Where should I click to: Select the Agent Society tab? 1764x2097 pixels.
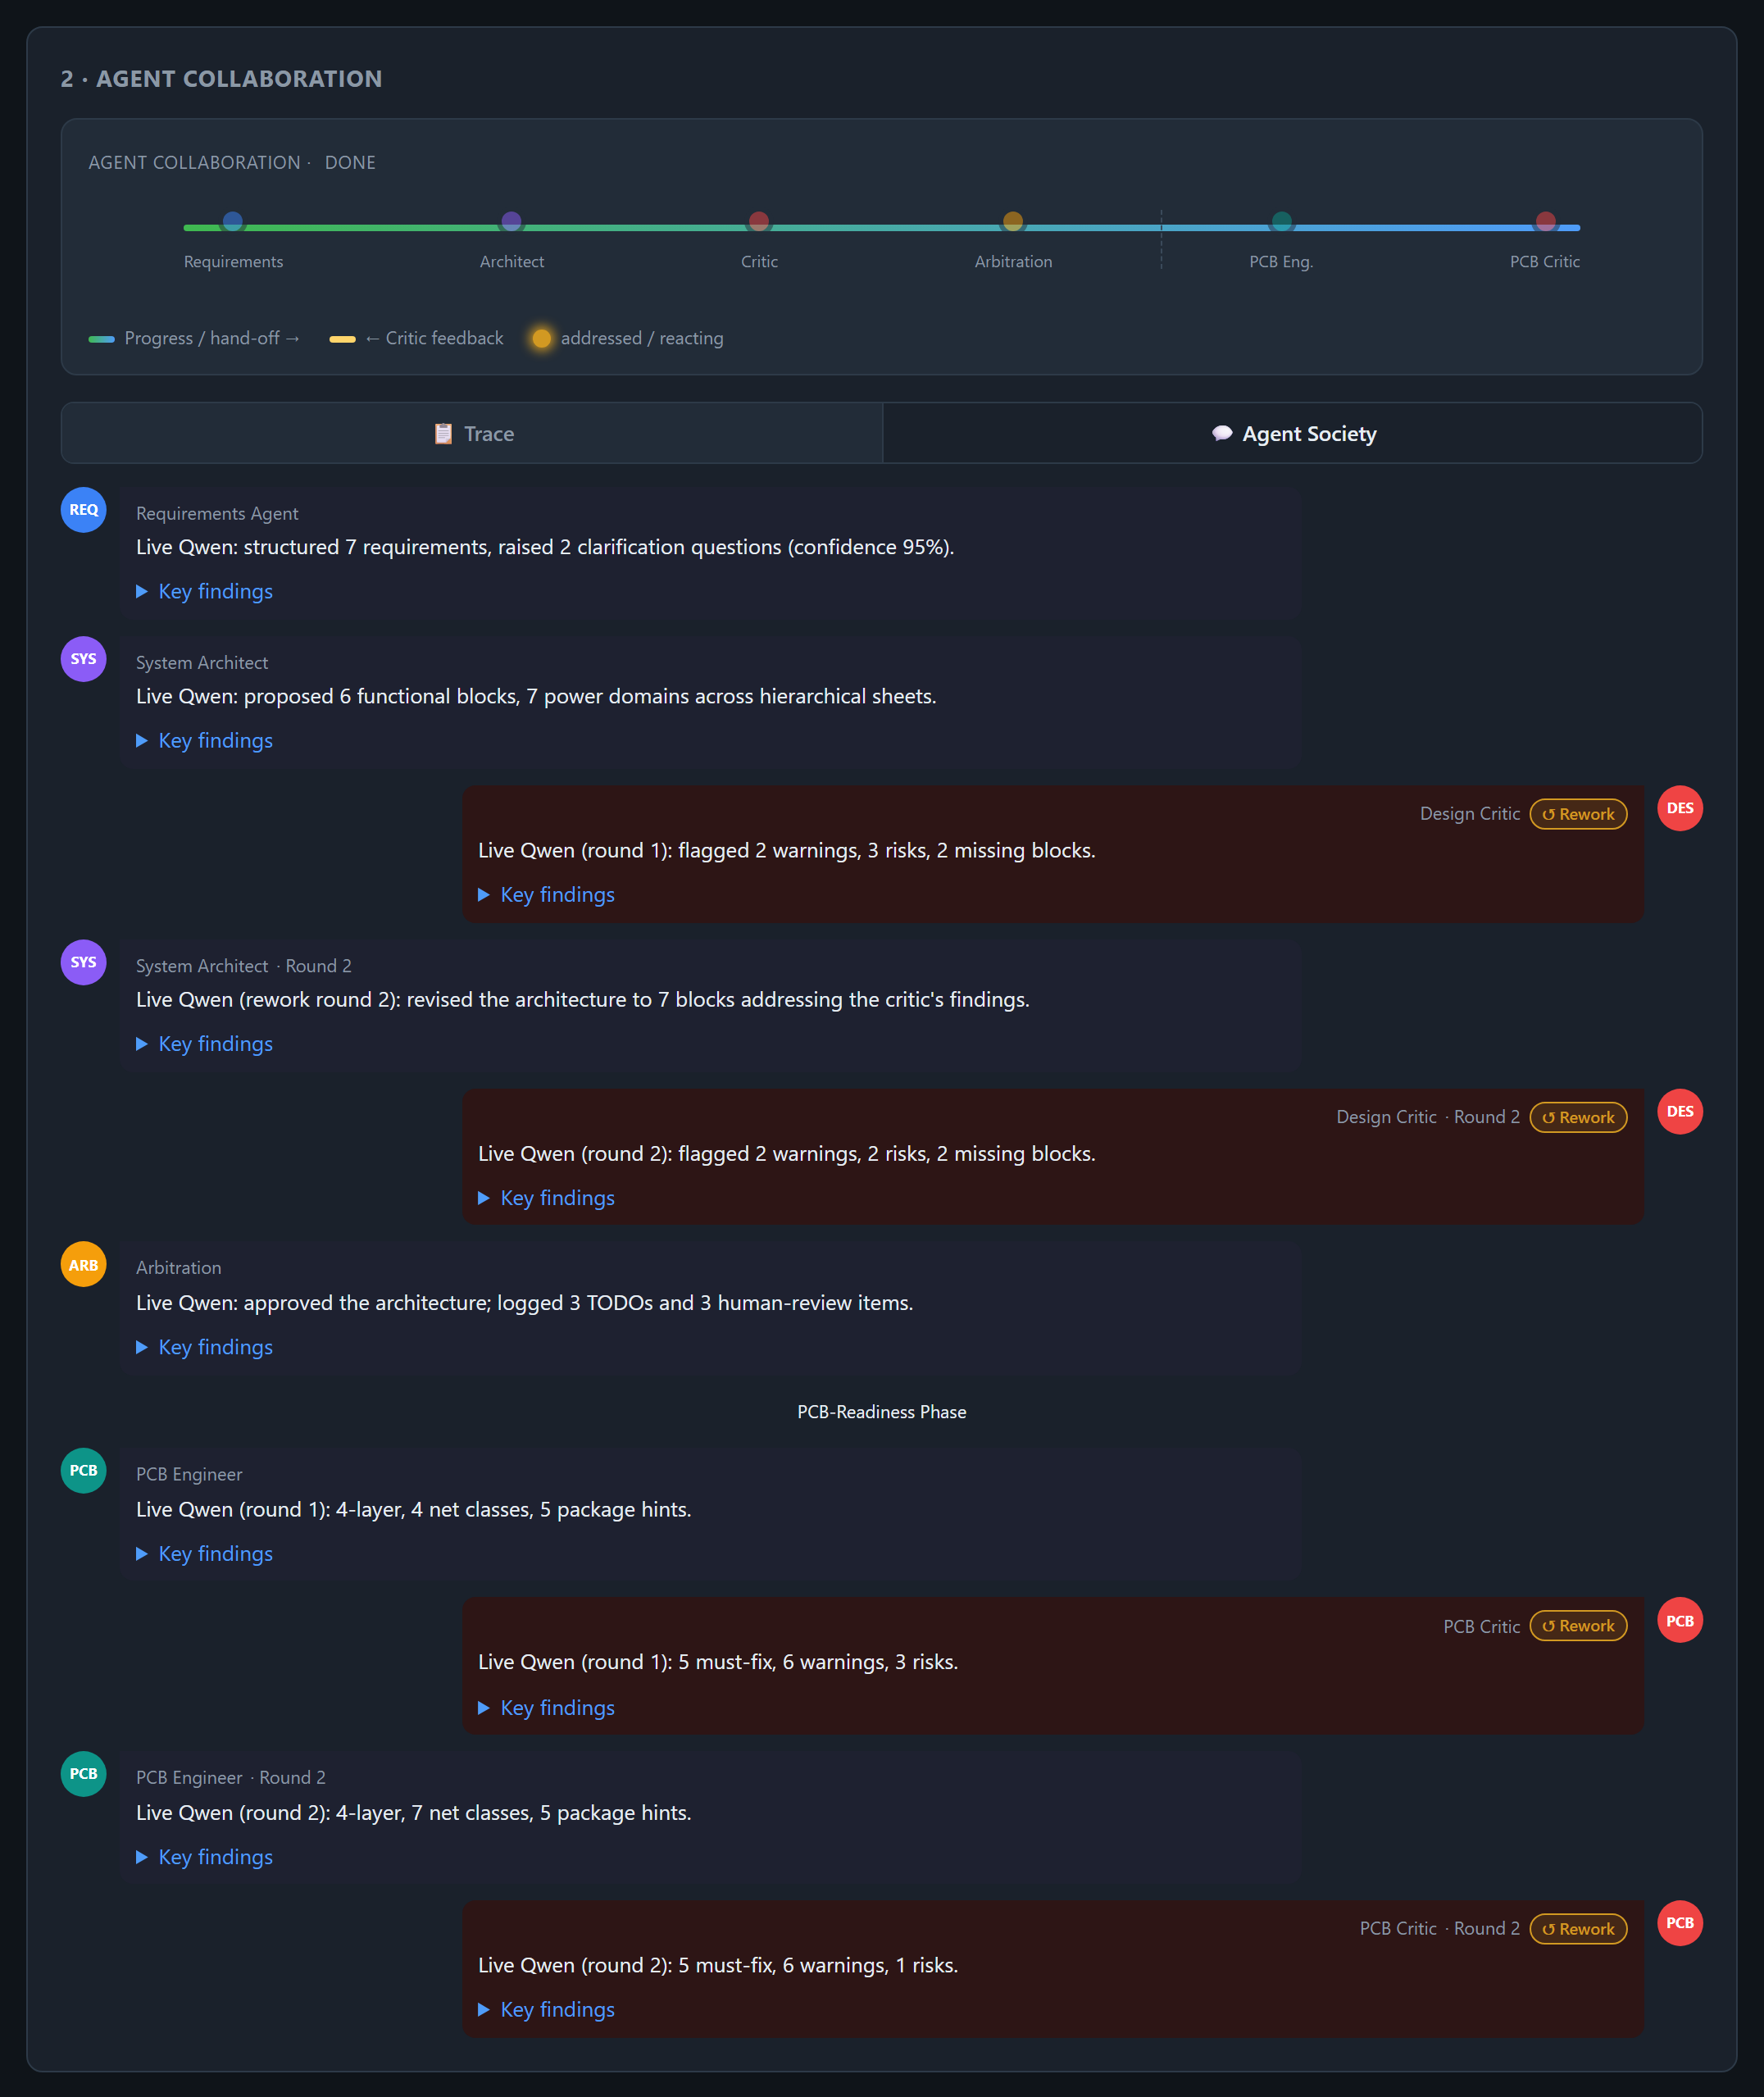pyautogui.click(x=1292, y=433)
